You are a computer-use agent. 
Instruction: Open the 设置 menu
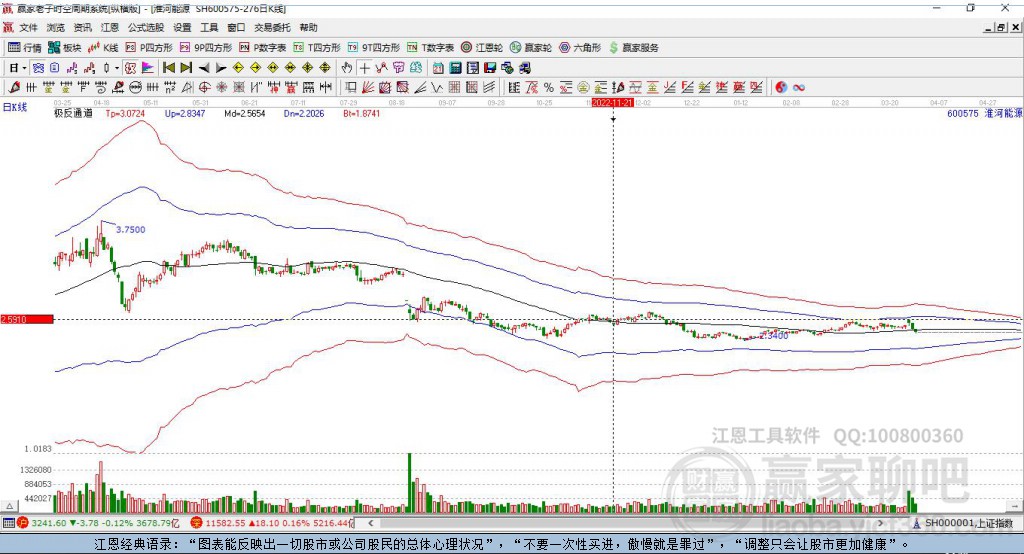[x=182, y=27]
